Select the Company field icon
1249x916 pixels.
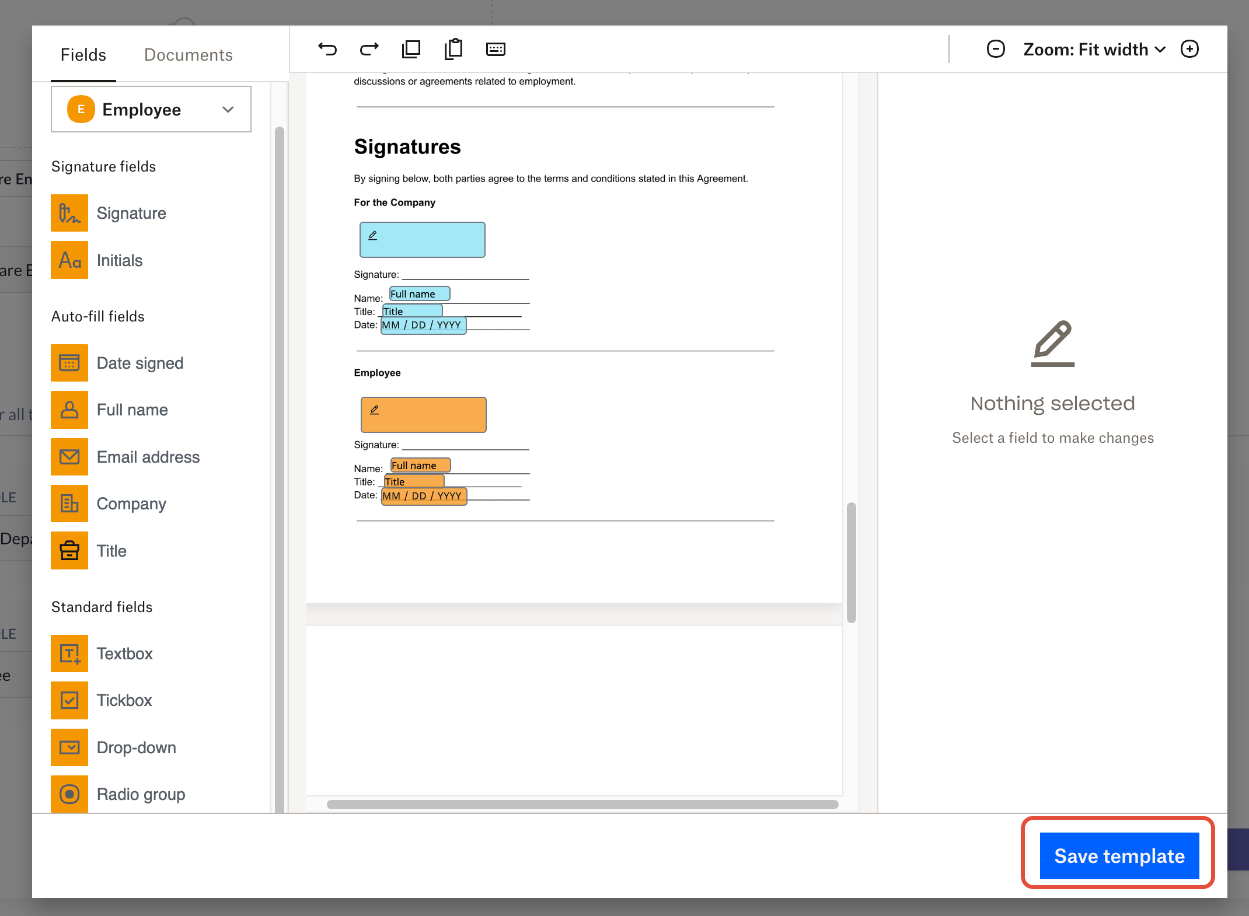tap(70, 504)
